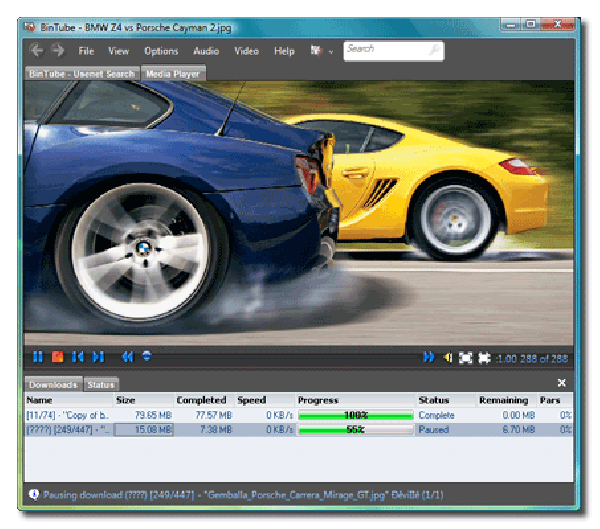The width and height of the screenshot is (600, 529).
Task: Click the fast forward double-arrow icon
Action: (x=429, y=356)
